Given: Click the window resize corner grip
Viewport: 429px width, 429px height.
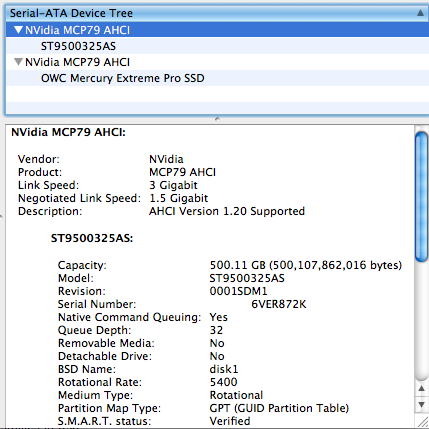Looking at the screenshot, I should [422, 422].
